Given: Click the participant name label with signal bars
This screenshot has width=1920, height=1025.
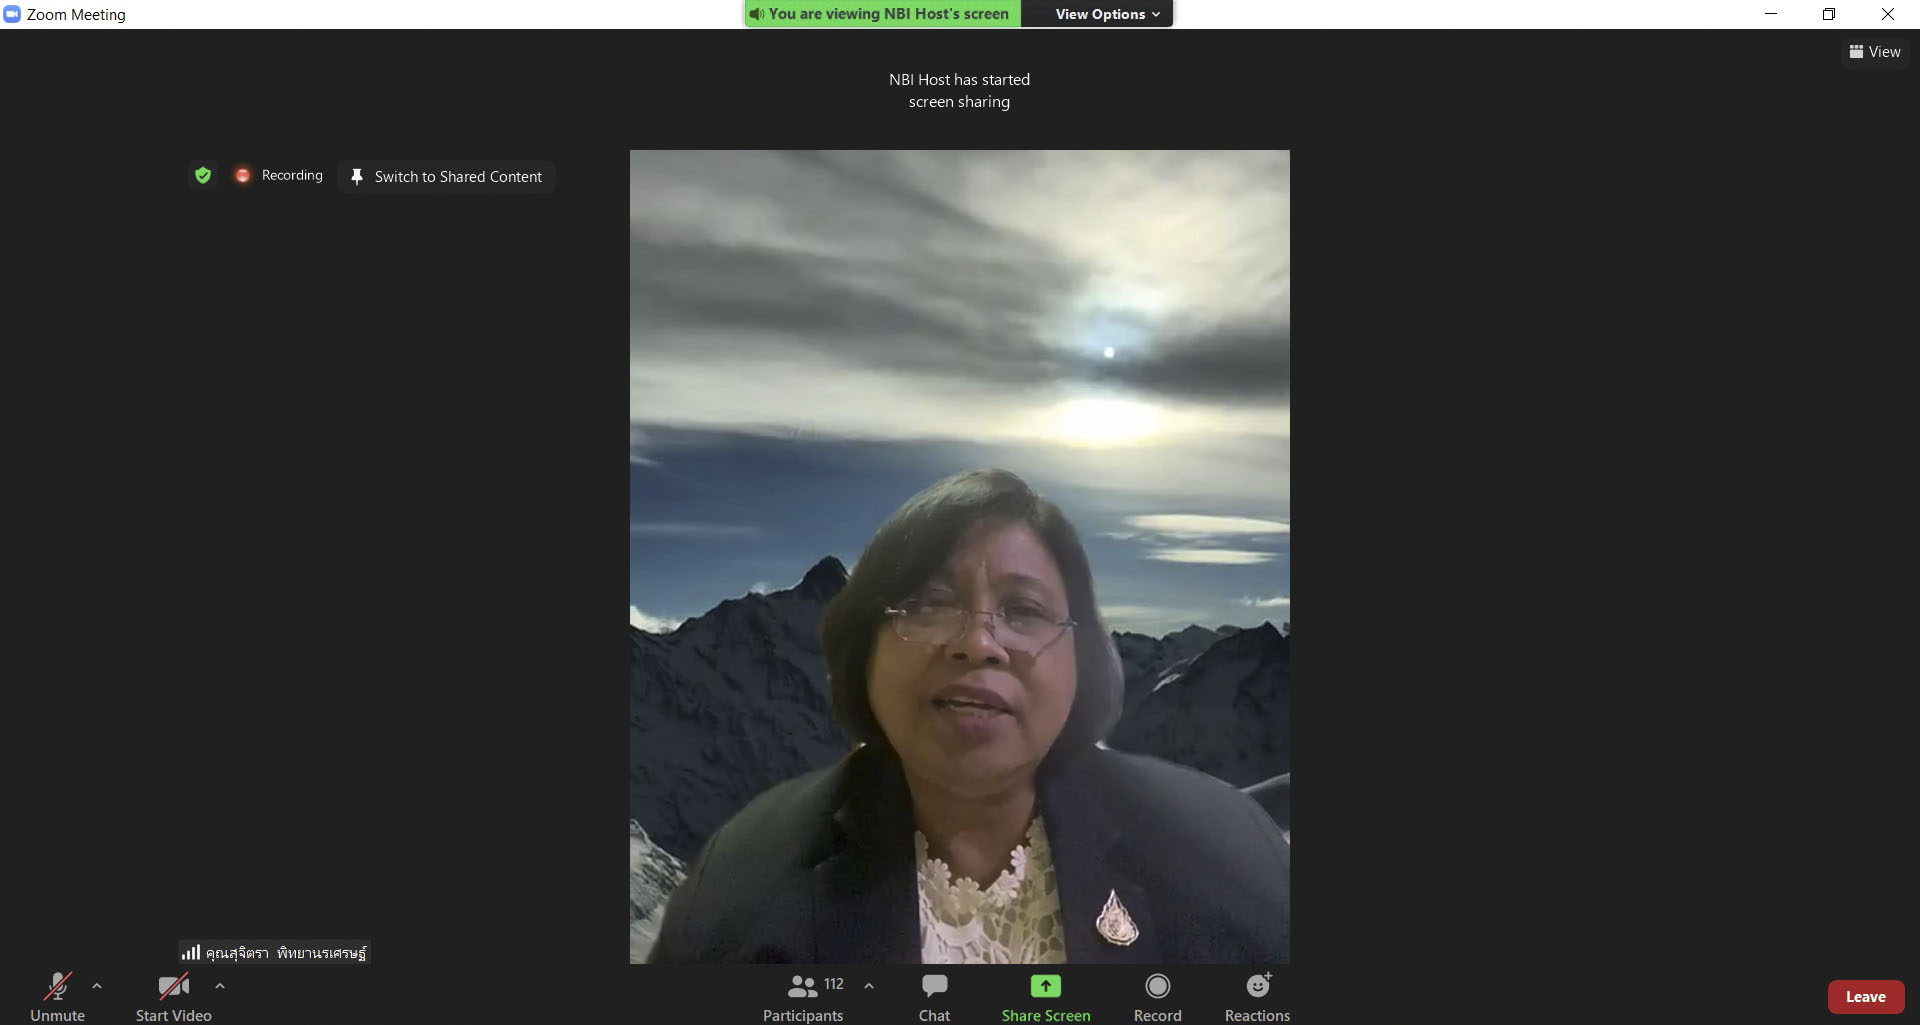Looking at the screenshot, I should pos(274,953).
